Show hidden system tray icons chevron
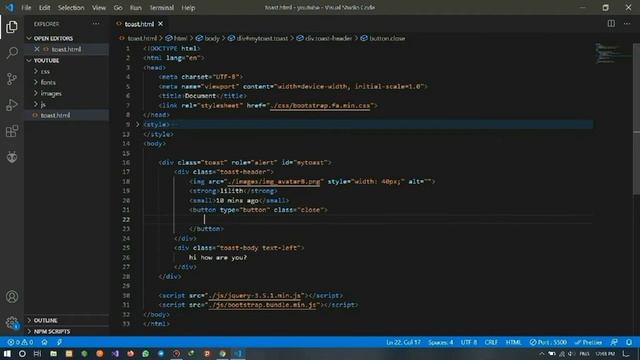Image resolution: width=640 pixels, height=360 pixels. coord(542,353)
